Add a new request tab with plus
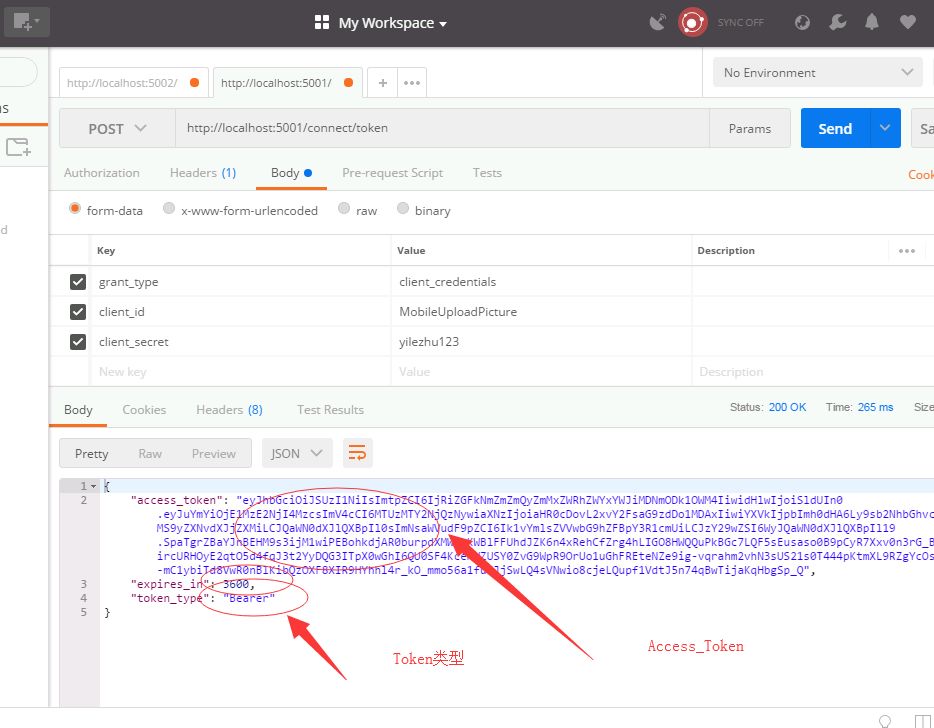Screen dimensions: 934x728 tap(382, 83)
